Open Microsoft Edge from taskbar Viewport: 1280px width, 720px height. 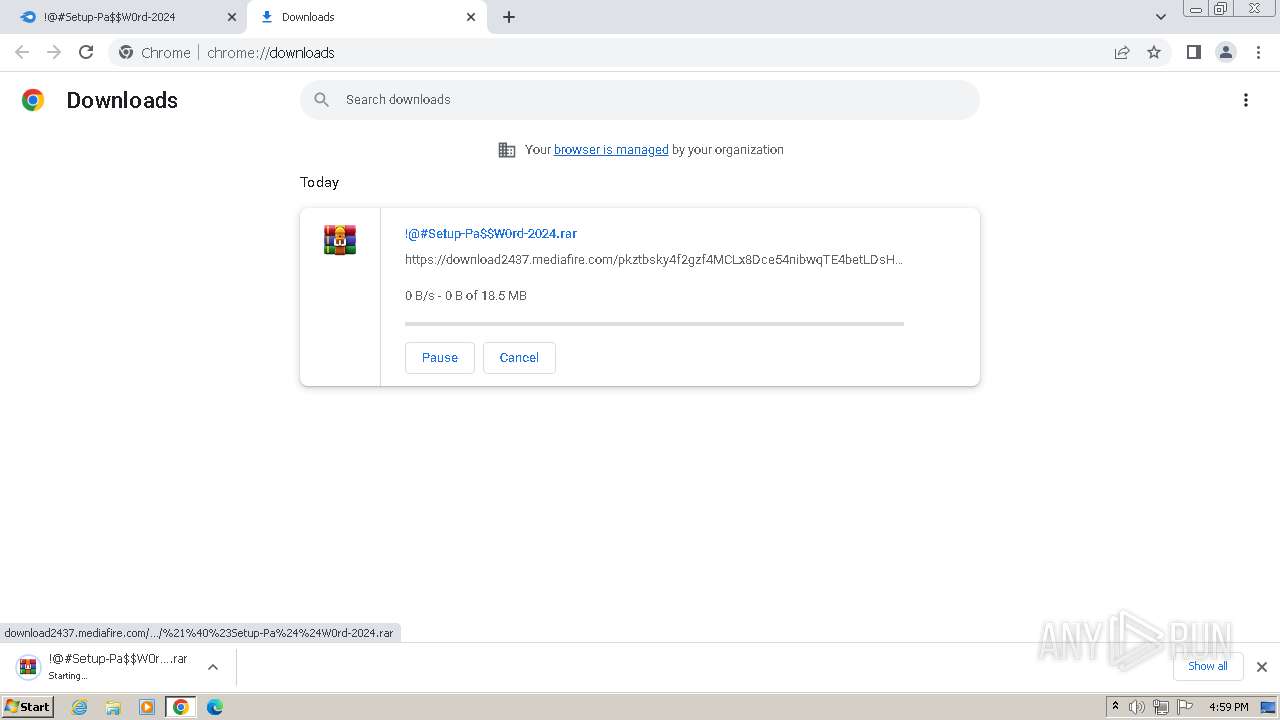(x=215, y=707)
